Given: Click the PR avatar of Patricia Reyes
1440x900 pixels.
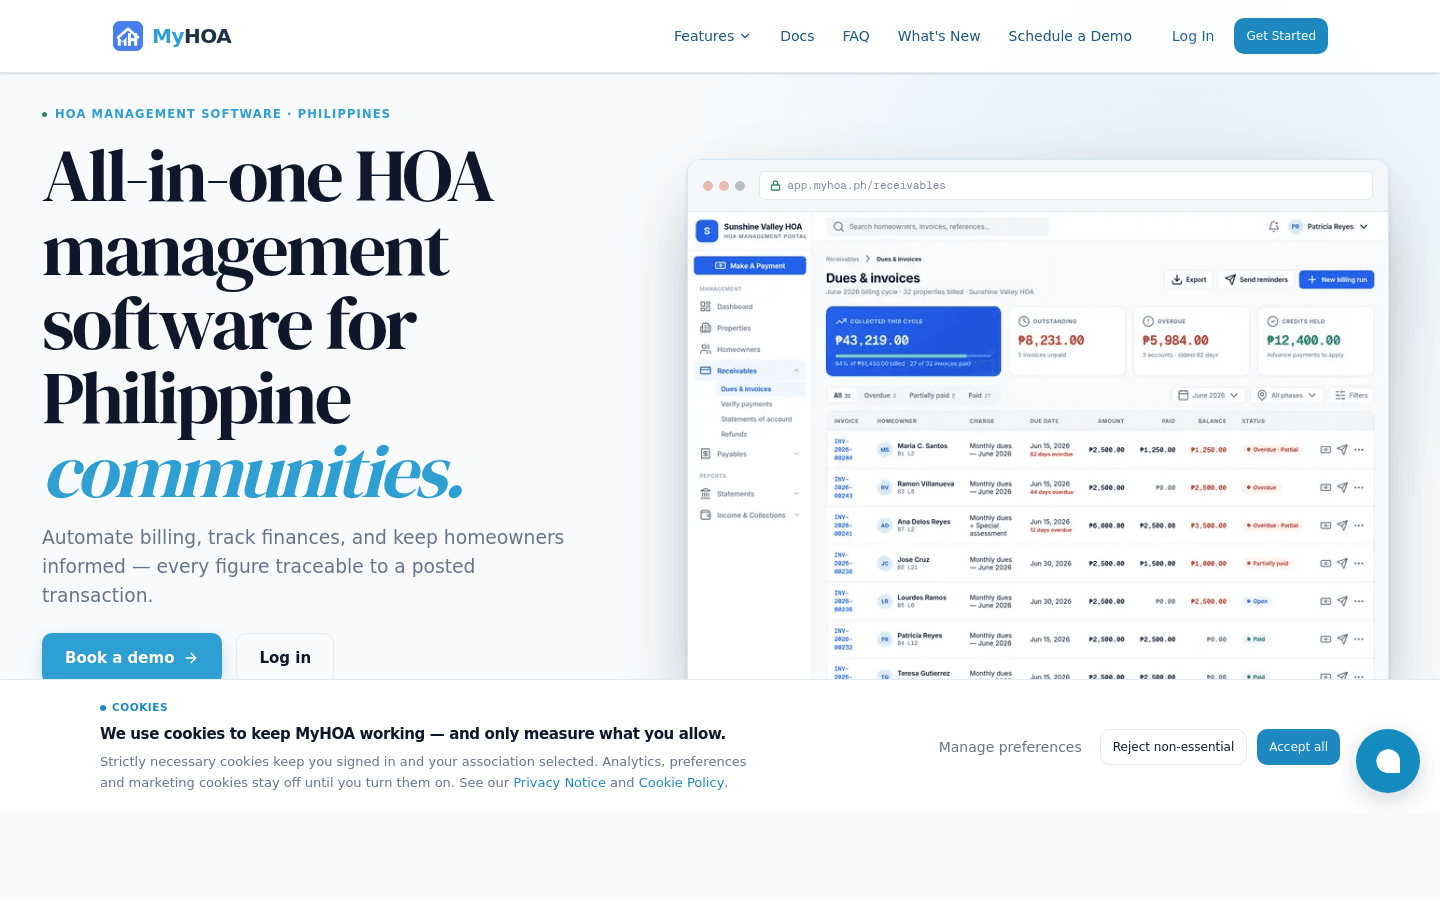Looking at the screenshot, I should click(1296, 227).
